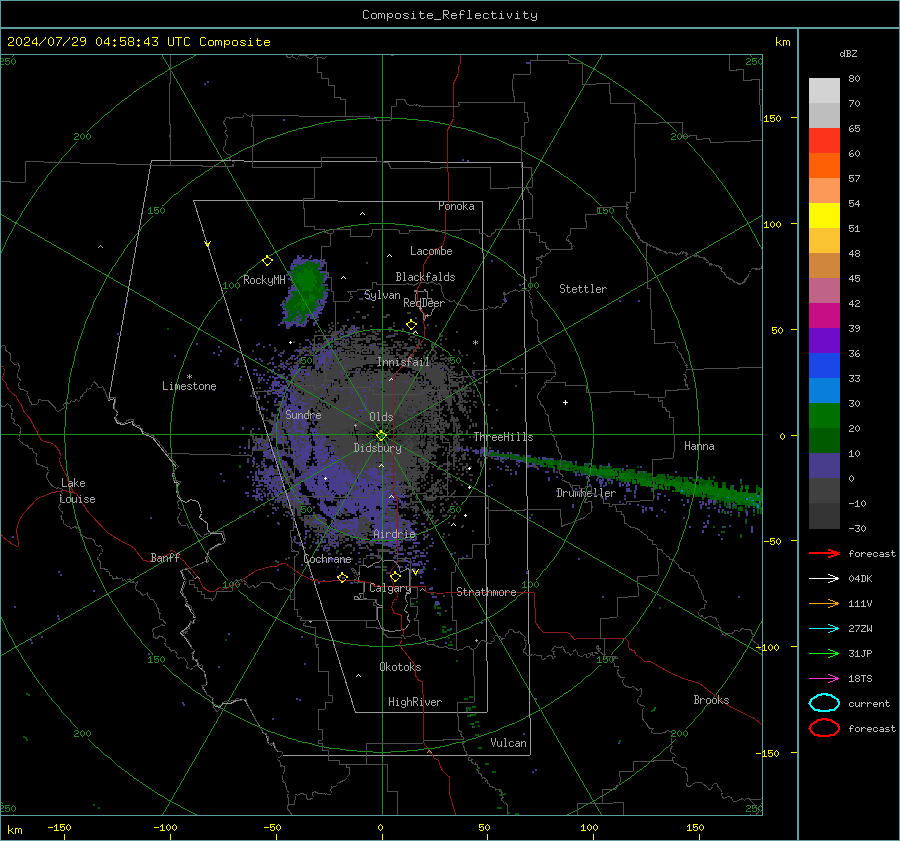Click the yellow diamond marker below Cochrane
The image size is (900, 841).
[342, 577]
